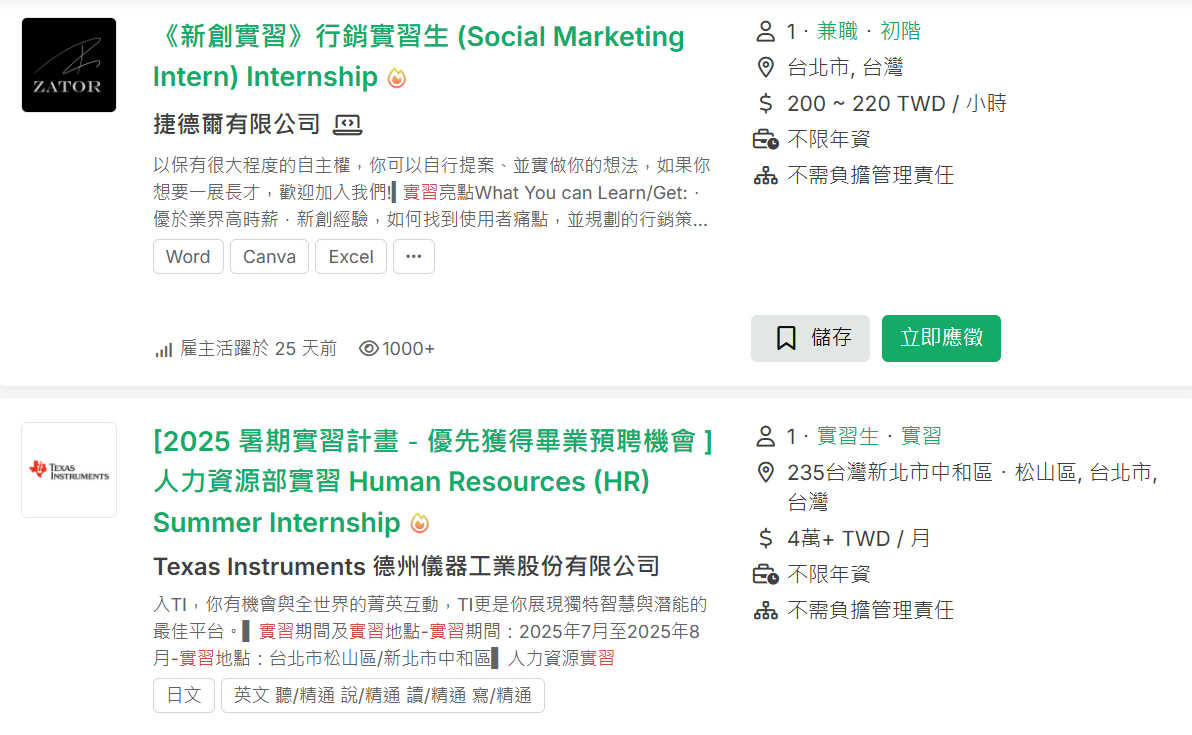Click the location text 台北市, 台灣
1192x735 pixels.
[x=845, y=68]
